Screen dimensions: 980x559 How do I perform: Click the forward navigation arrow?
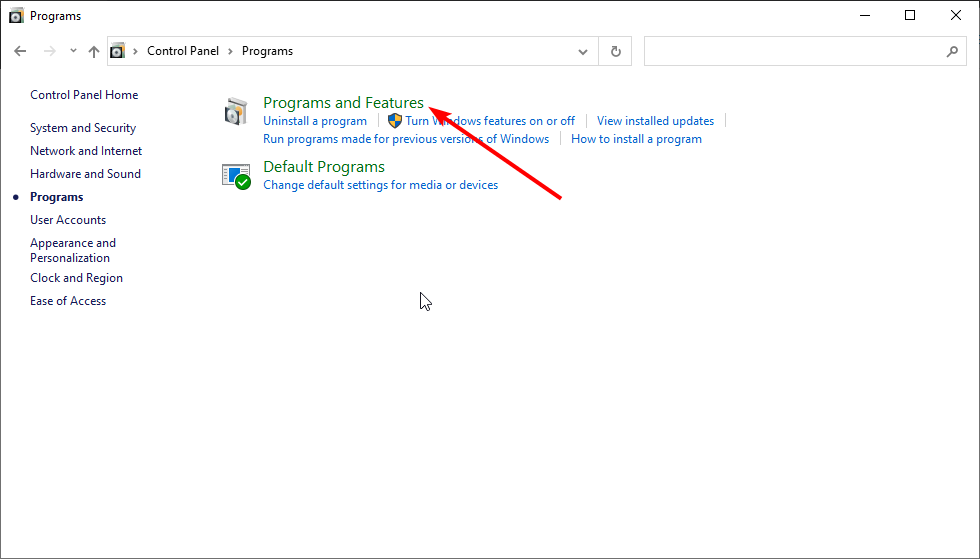[x=49, y=51]
